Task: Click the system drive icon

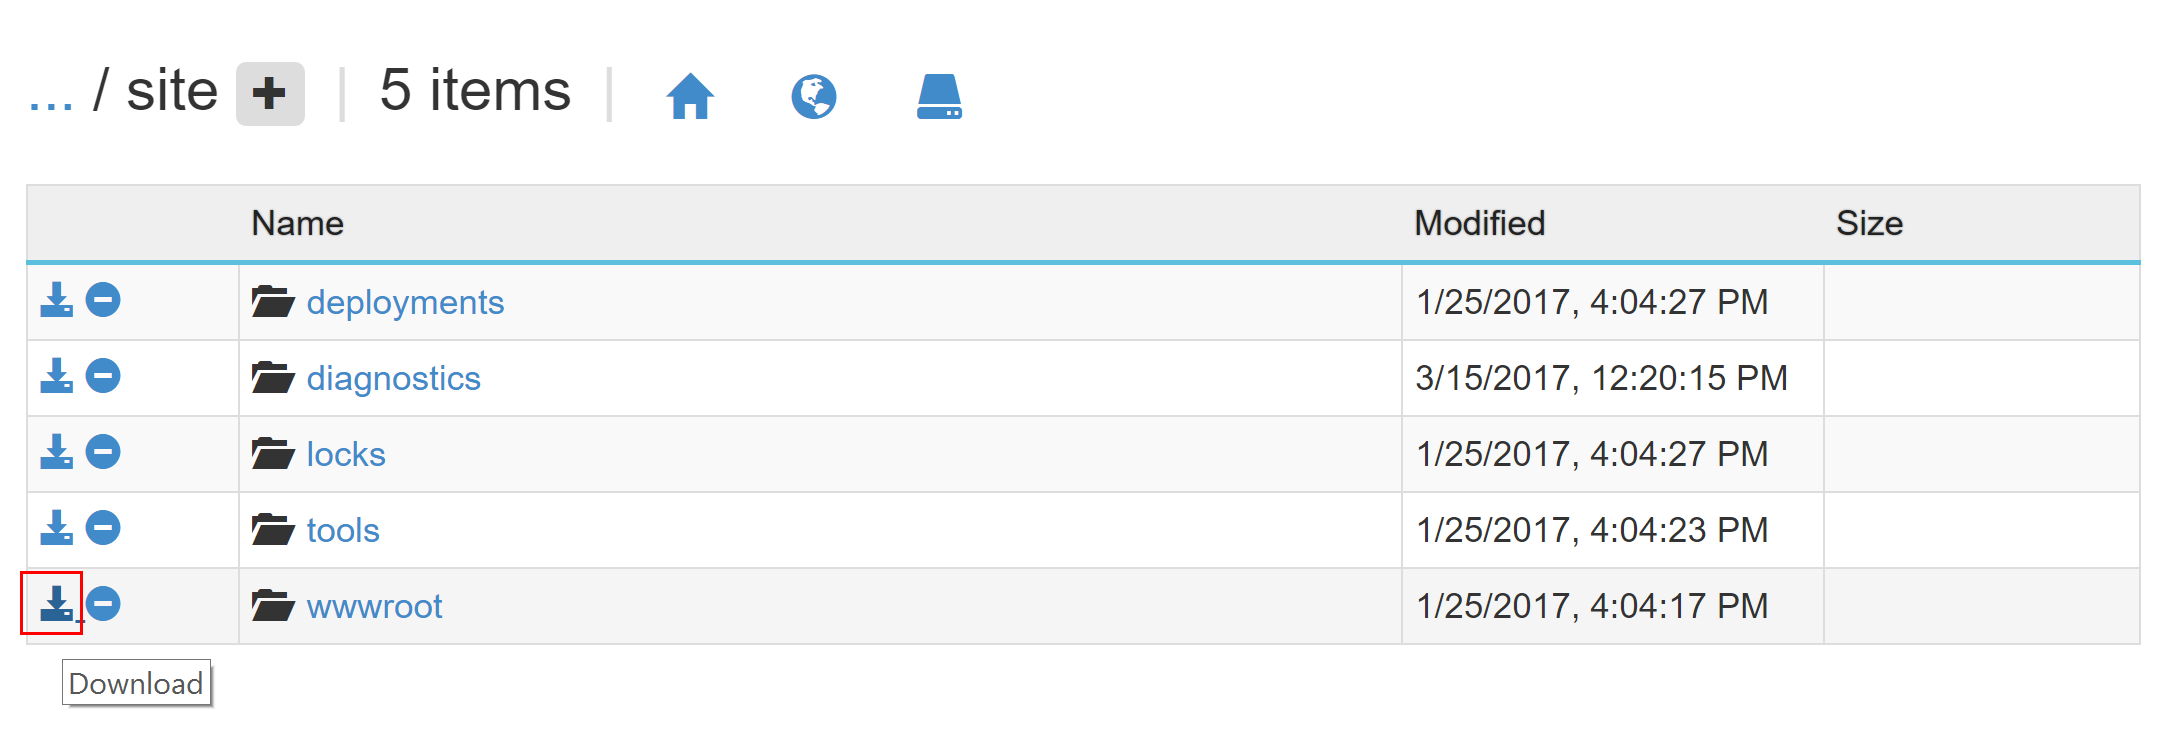Action: pos(939,96)
